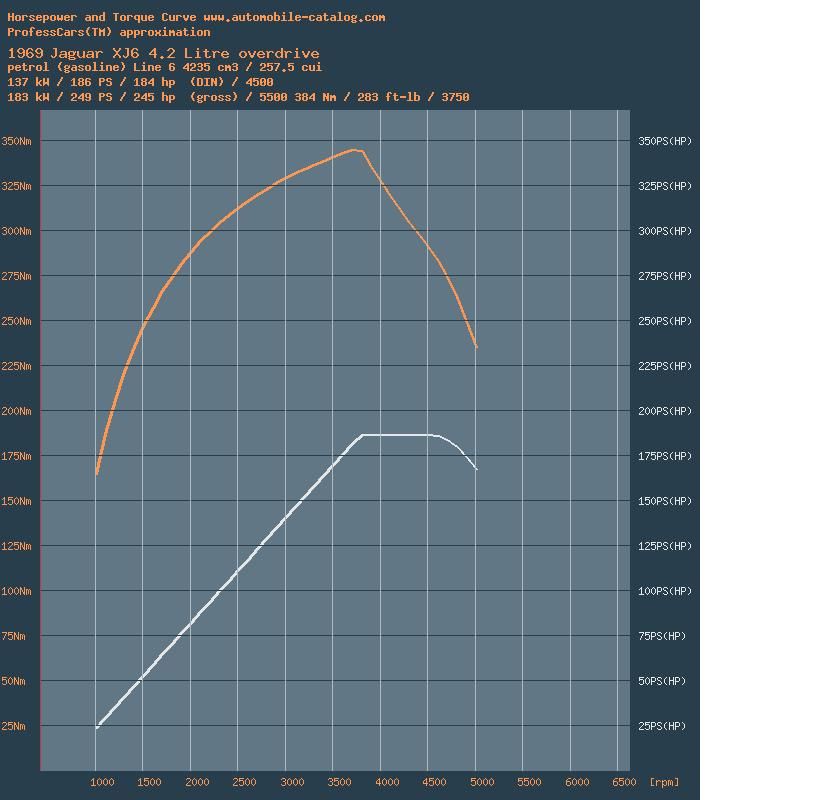Click the '225PS(HP)' power axis label

pos(665,366)
